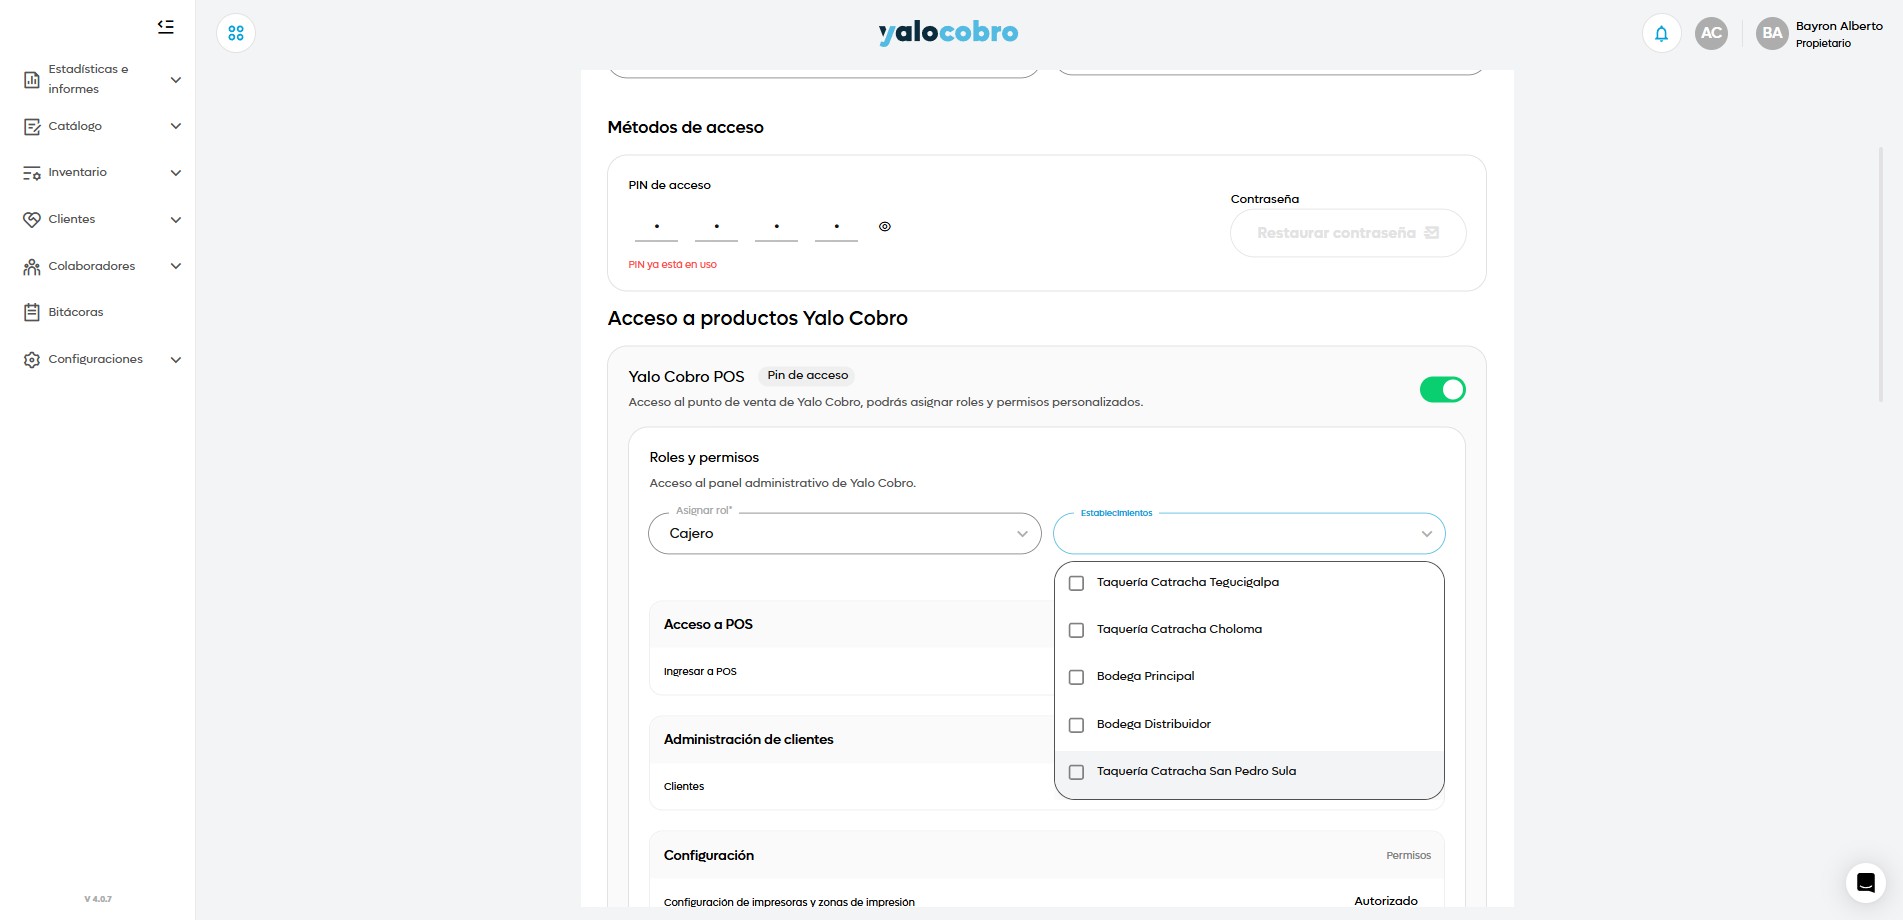Open Configuraciones menu item
1903x920 pixels.
point(96,359)
